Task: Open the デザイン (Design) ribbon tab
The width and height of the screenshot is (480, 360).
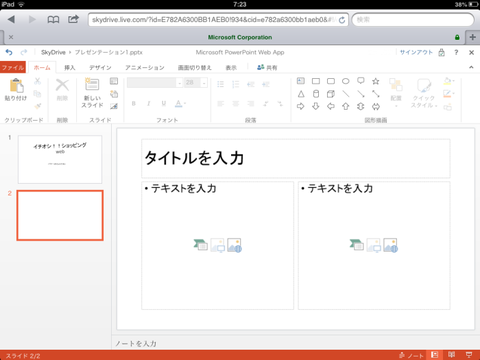Action: [100, 68]
